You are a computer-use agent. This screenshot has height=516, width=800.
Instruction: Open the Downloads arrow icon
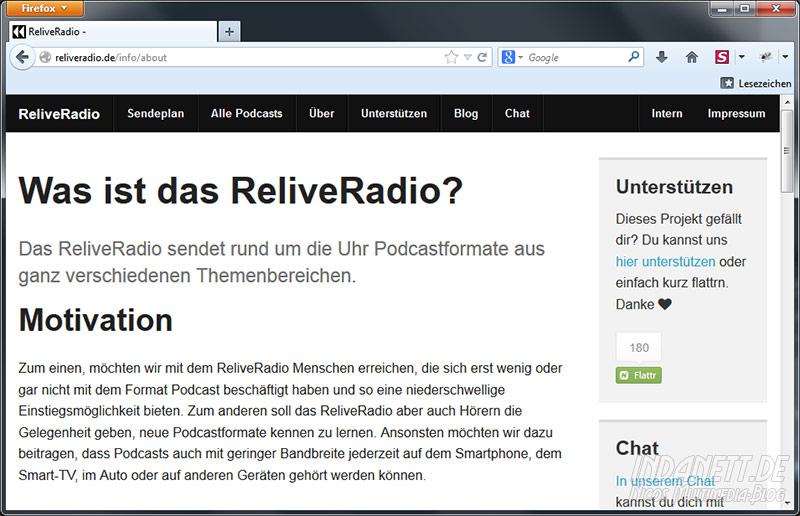click(x=662, y=57)
